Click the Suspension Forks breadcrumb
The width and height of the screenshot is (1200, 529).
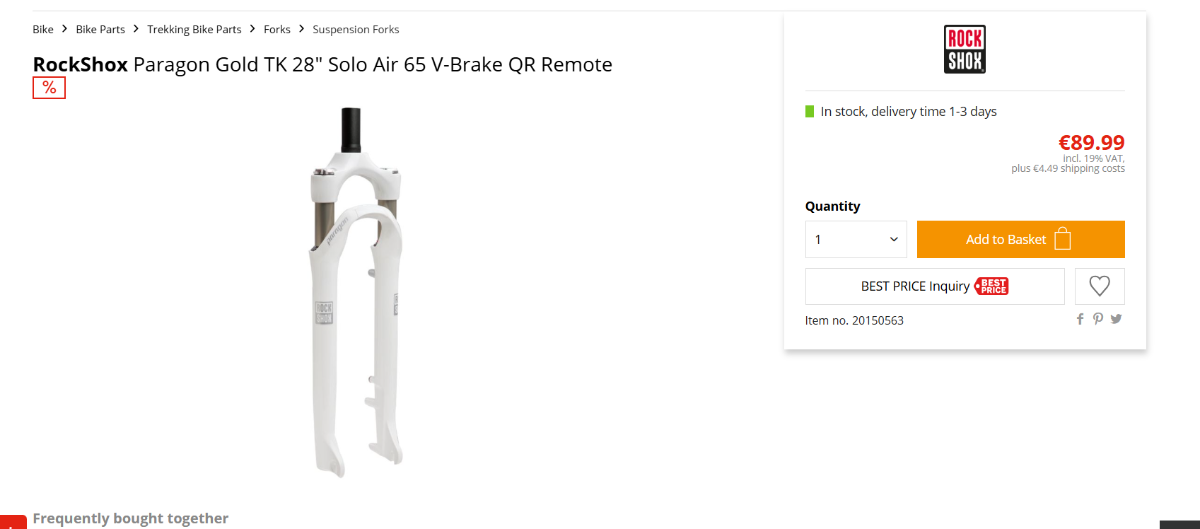[355, 30]
